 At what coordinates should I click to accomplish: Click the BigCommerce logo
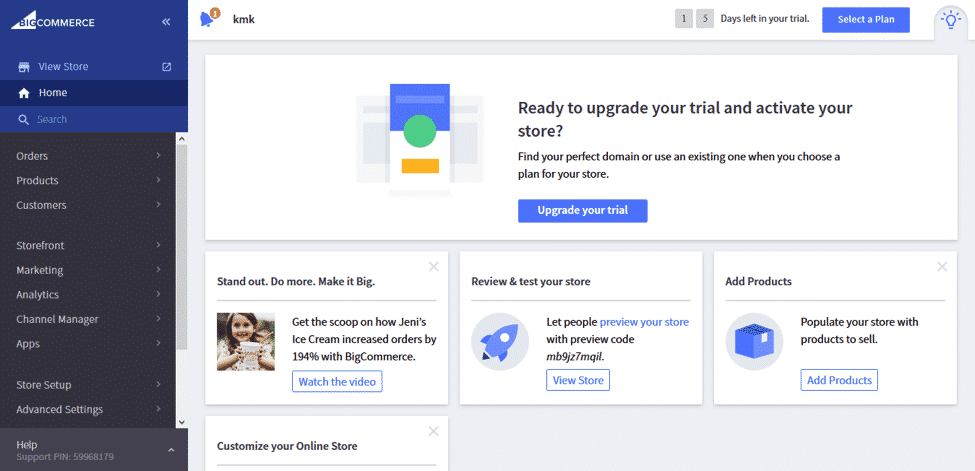point(53,22)
